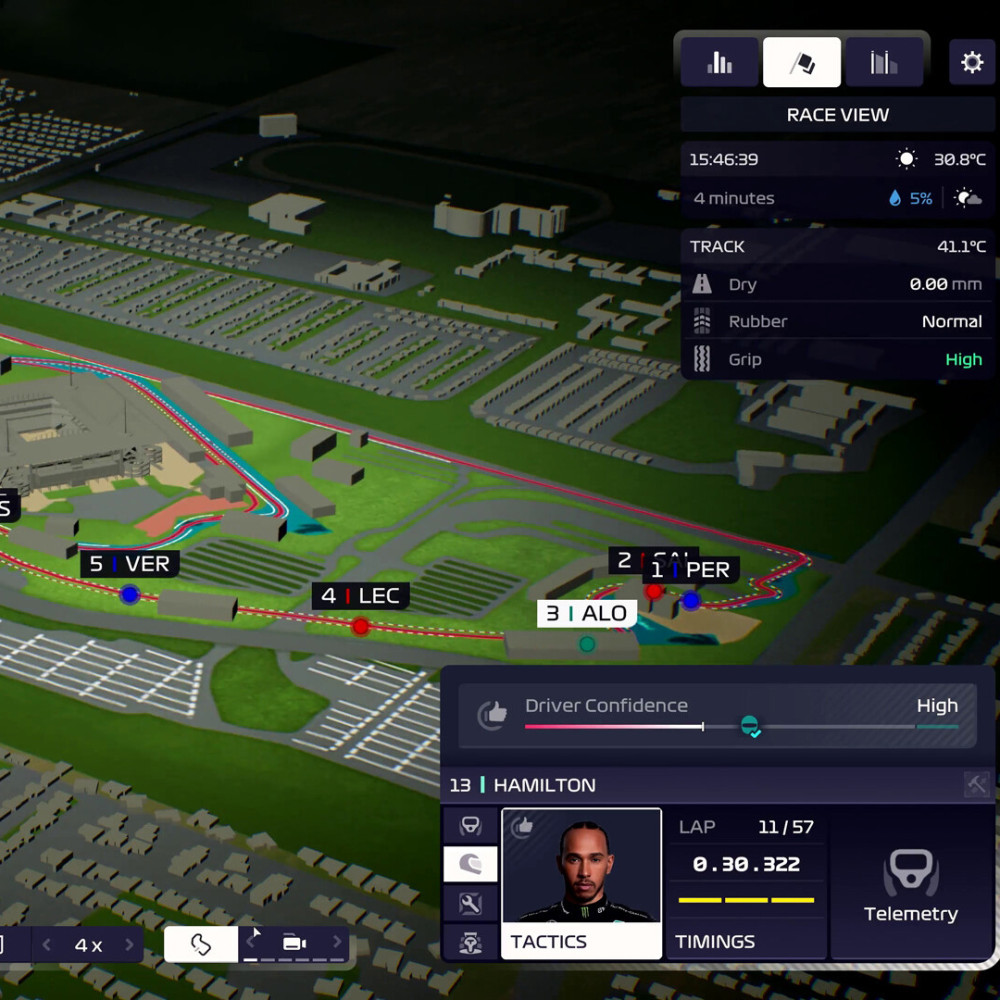Select the race flag view tab
Image resolution: width=1000 pixels, height=1000 pixels.
pos(802,62)
